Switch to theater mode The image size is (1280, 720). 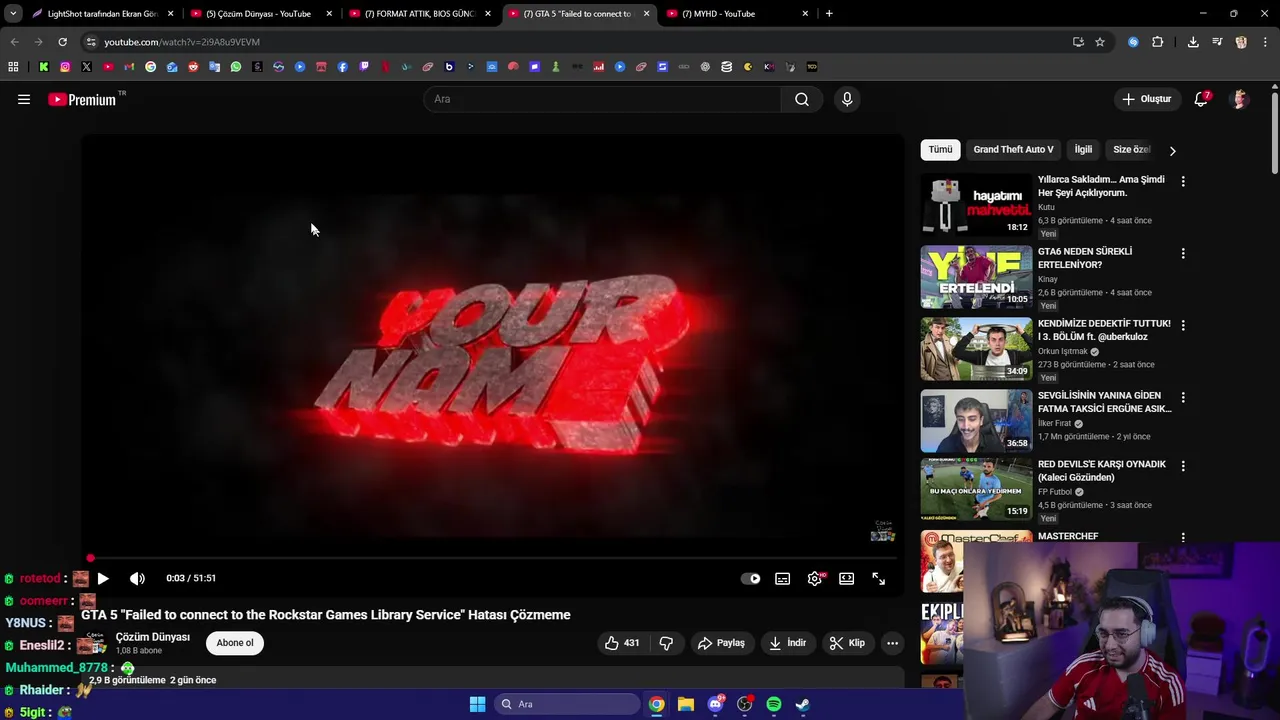[x=847, y=578]
